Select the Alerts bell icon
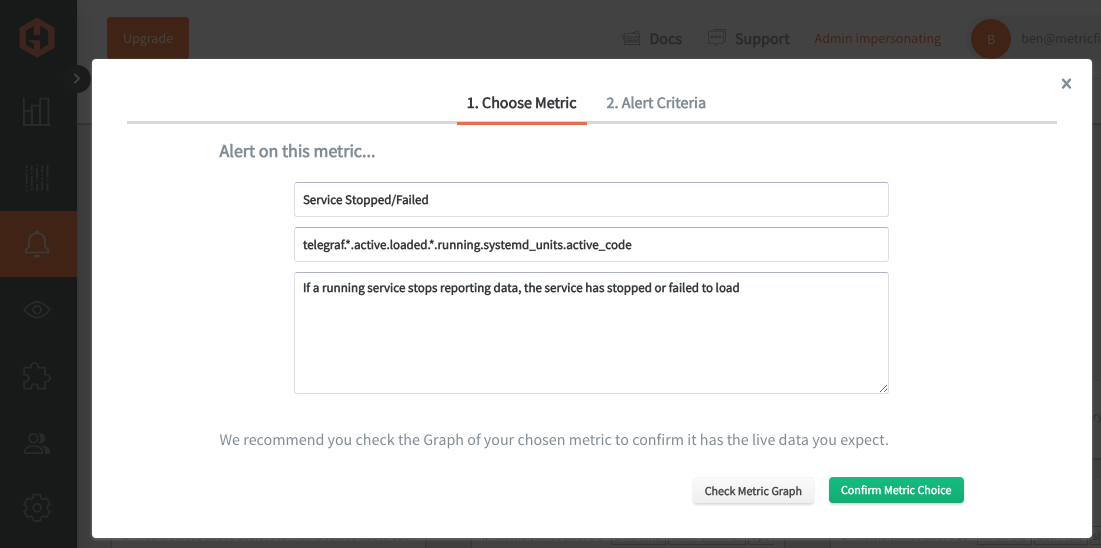Viewport: 1101px width, 548px height. pos(37,243)
